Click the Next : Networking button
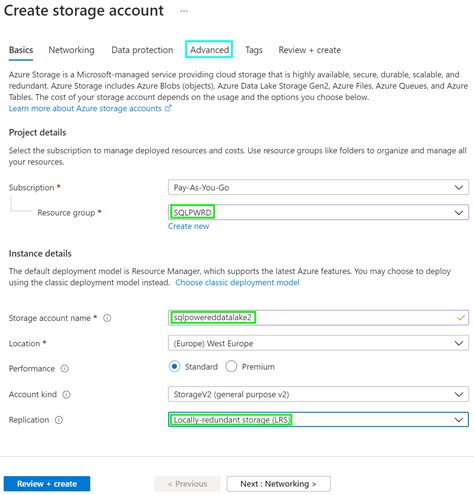This screenshot has width=474, height=495. [279, 484]
